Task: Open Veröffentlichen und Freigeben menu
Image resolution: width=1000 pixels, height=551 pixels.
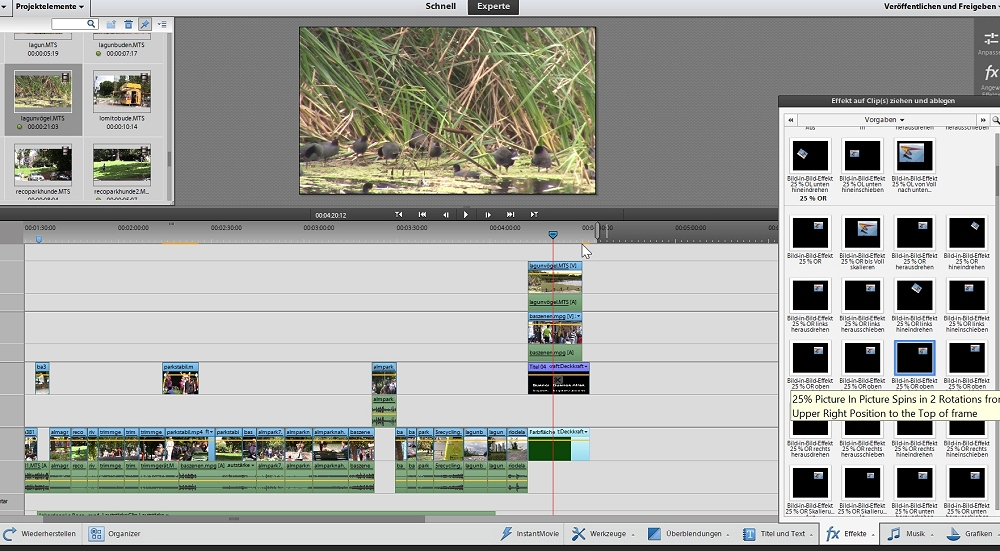Action: tap(941, 6)
